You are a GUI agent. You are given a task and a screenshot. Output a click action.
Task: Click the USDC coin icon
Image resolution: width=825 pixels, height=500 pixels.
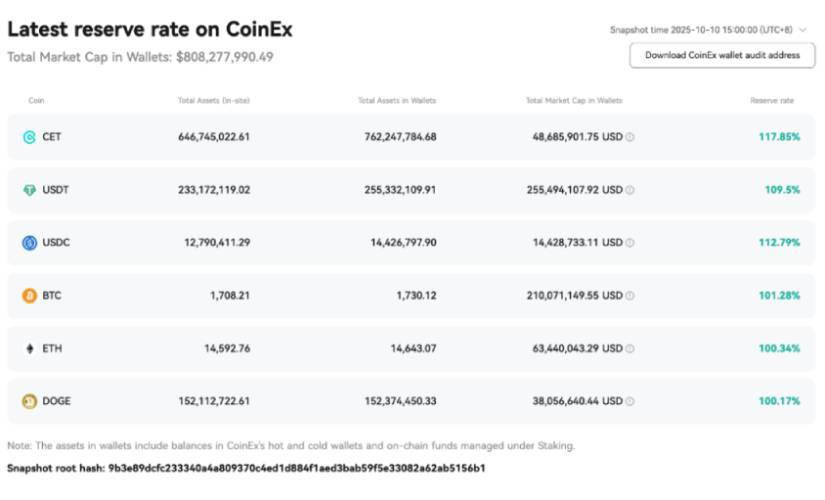(x=29, y=243)
